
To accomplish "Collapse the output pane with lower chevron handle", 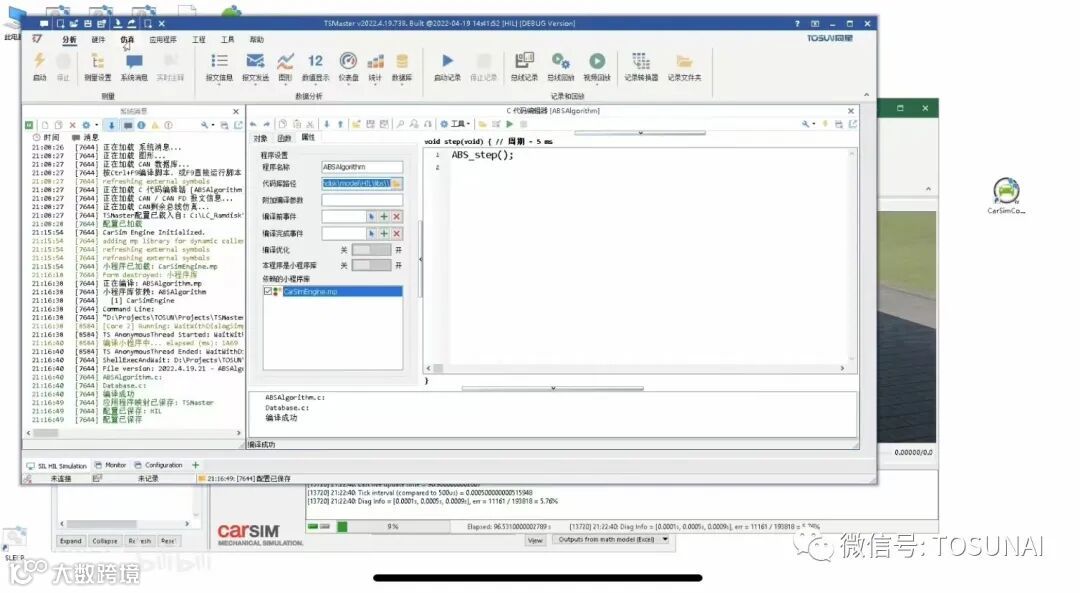I will click(x=552, y=388).
